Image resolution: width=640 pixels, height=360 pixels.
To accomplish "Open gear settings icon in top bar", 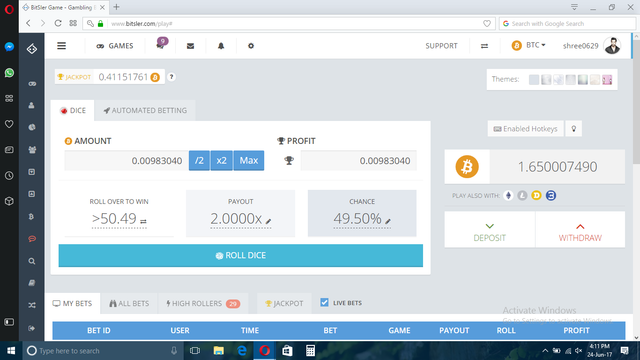I will [x=251, y=46].
